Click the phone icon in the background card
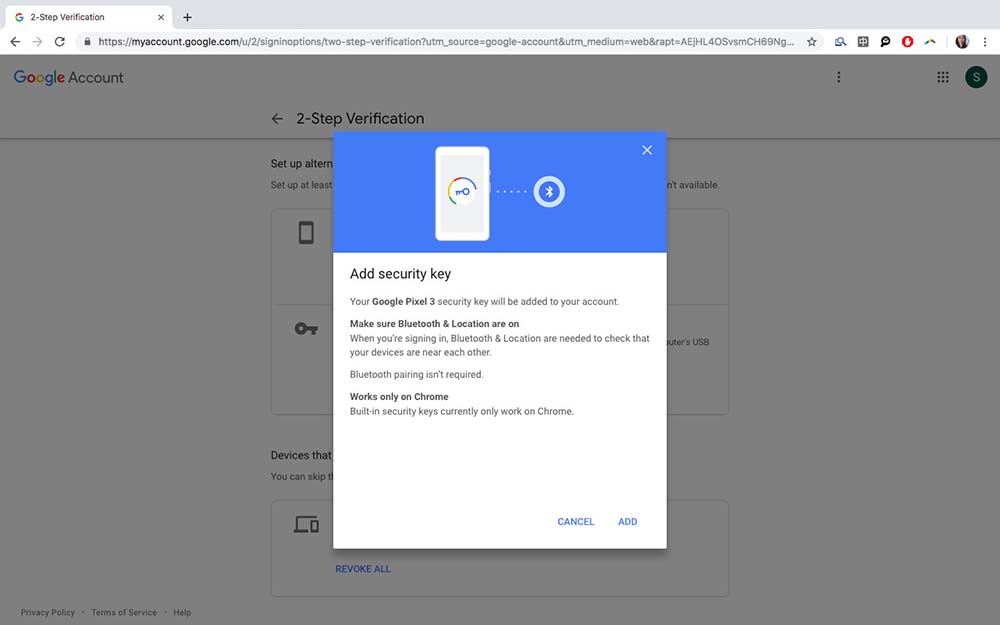This screenshot has height=625, width=1000. (x=306, y=233)
